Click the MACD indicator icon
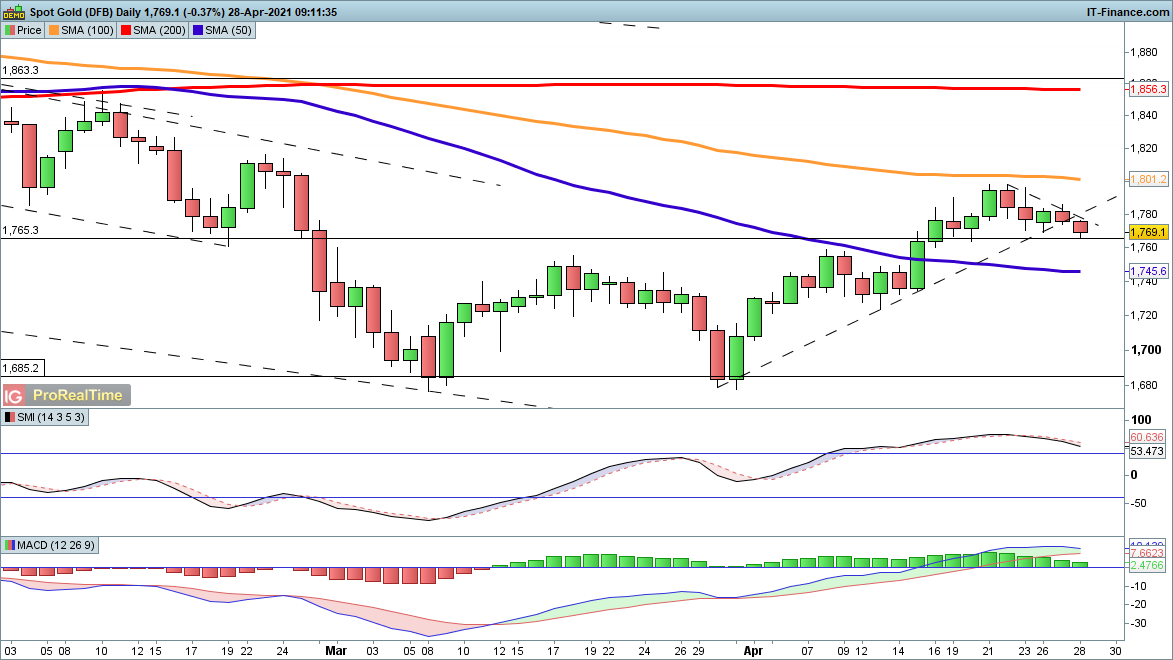The height and width of the screenshot is (660, 1173). pyautogui.click(x=10, y=545)
